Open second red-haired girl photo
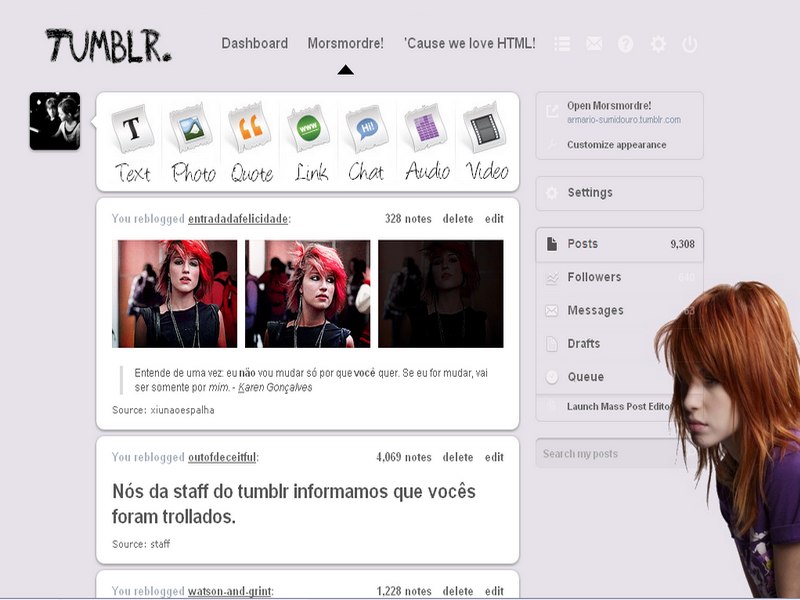Viewport: 800px width, 600px height. (308, 294)
